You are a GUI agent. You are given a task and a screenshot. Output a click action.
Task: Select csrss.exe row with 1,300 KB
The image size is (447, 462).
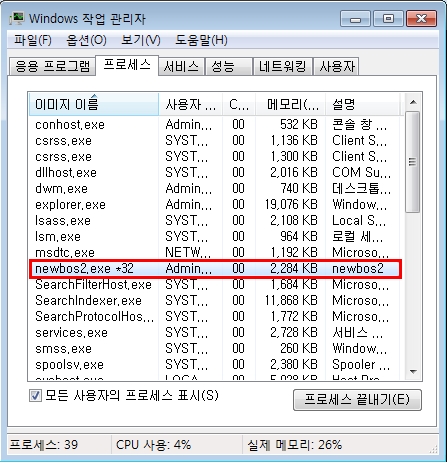(x=215, y=157)
